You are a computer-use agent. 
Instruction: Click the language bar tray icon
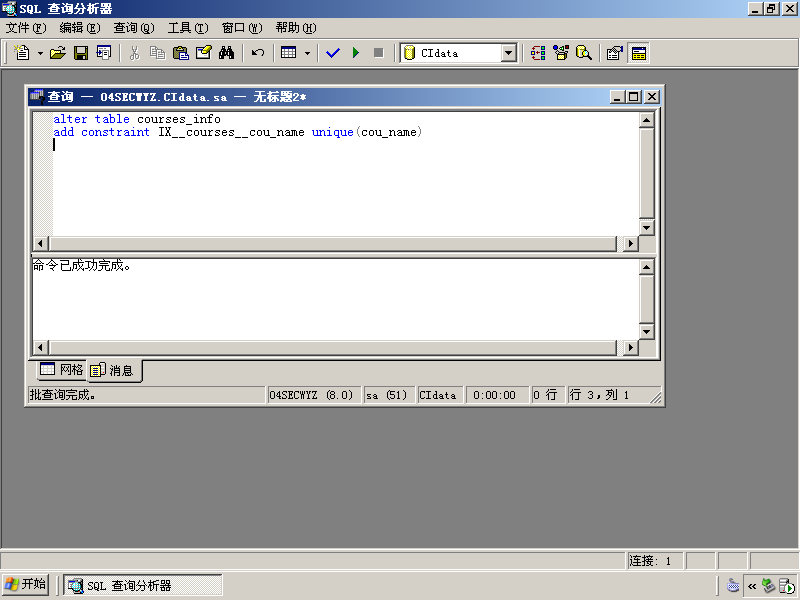733,585
